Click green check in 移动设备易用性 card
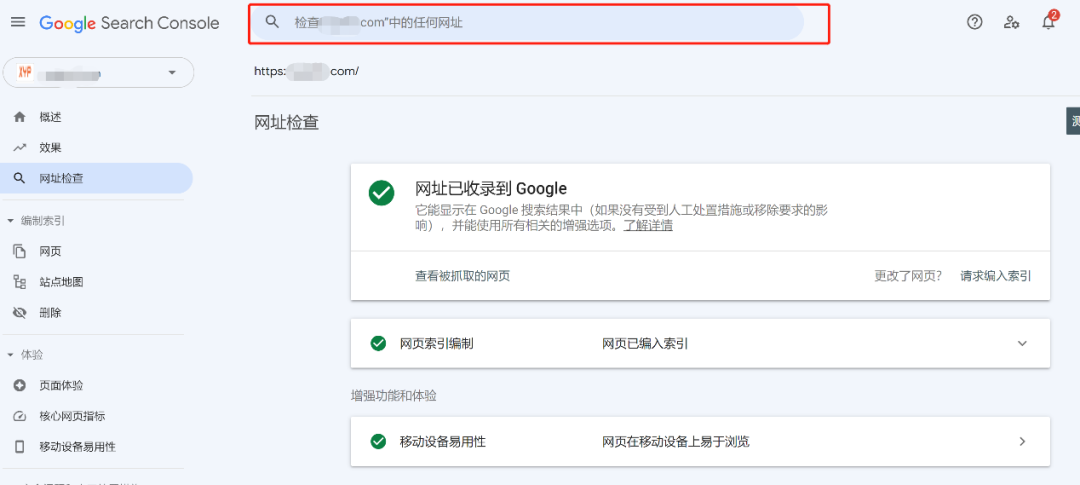This screenshot has height=485, width=1080. pyautogui.click(x=378, y=442)
